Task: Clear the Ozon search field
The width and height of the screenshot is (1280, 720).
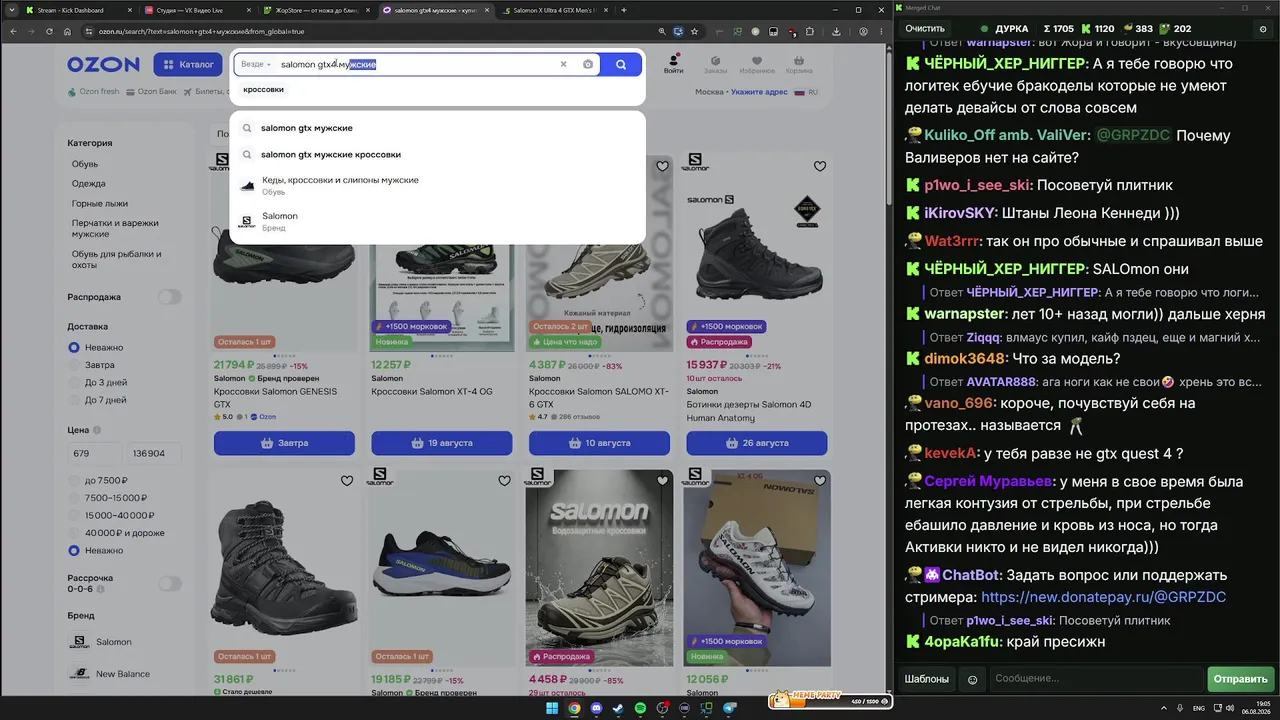Action: click(x=563, y=64)
